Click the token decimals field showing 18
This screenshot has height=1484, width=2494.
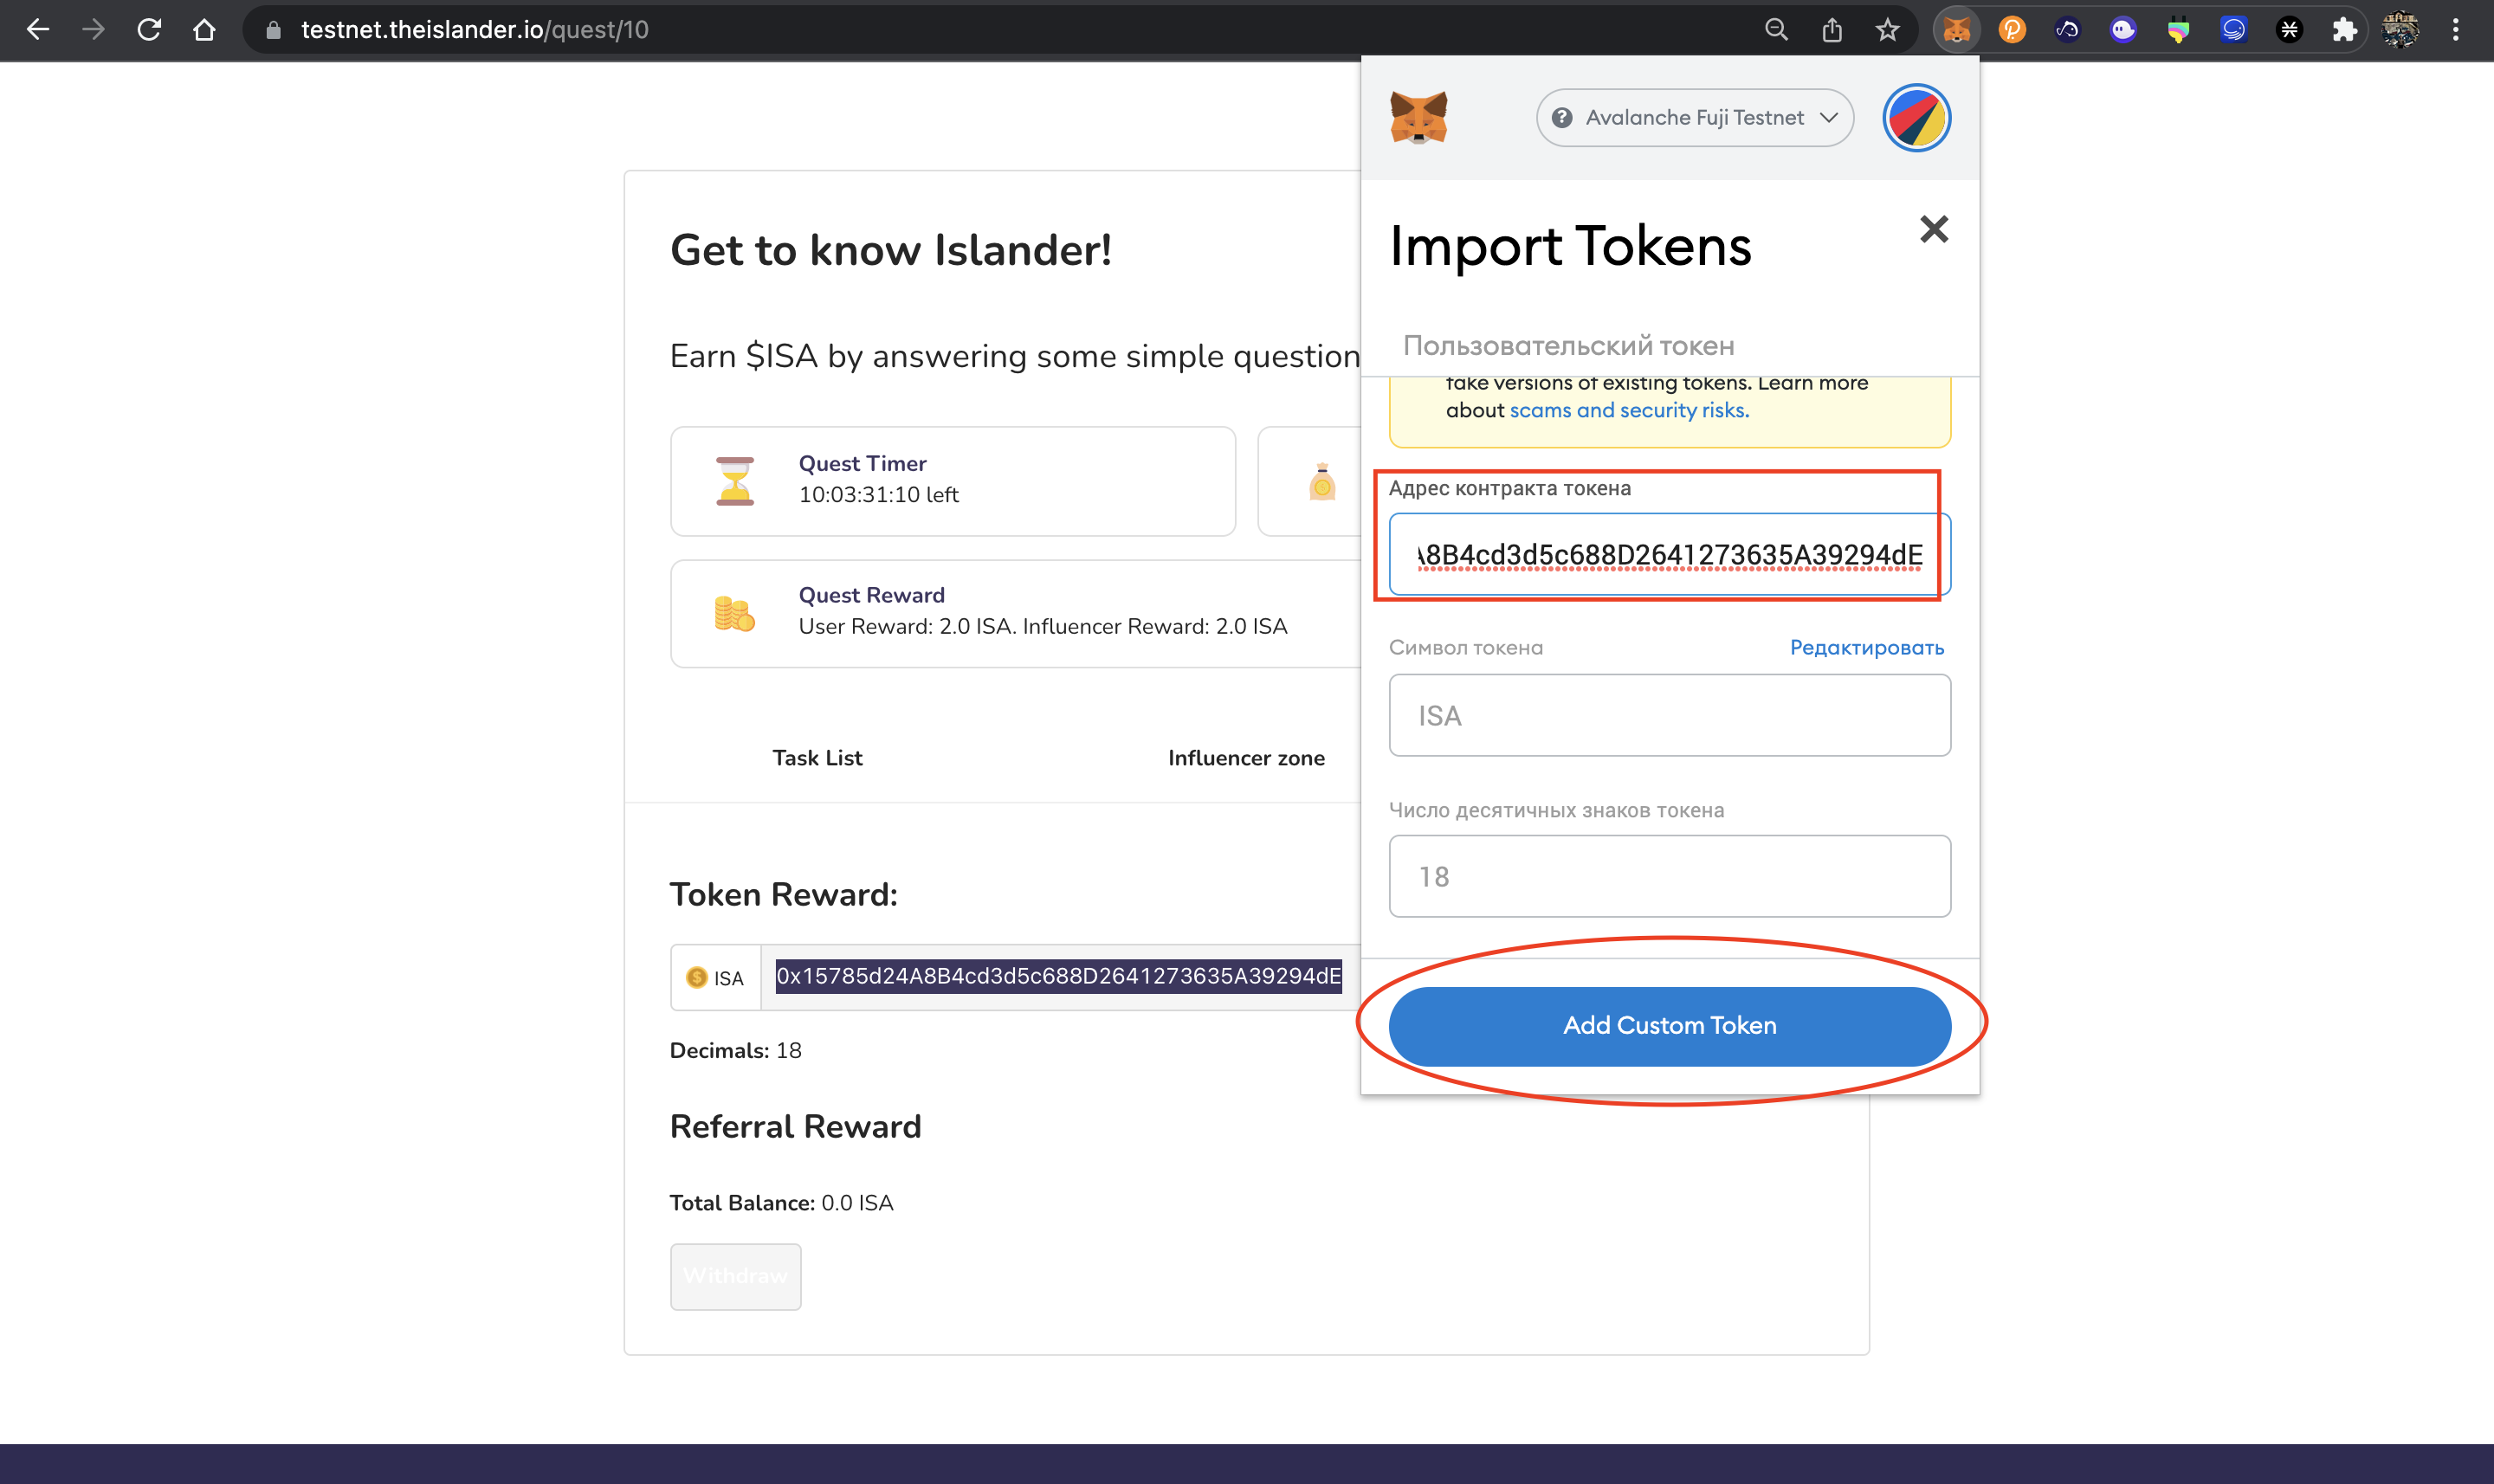click(x=1668, y=876)
